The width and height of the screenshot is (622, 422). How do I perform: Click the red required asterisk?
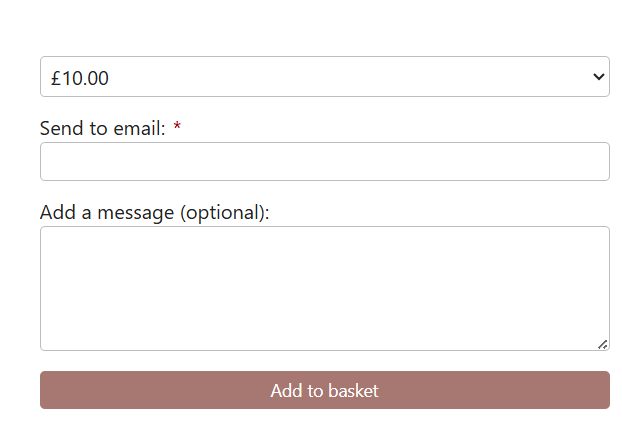click(x=177, y=128)
